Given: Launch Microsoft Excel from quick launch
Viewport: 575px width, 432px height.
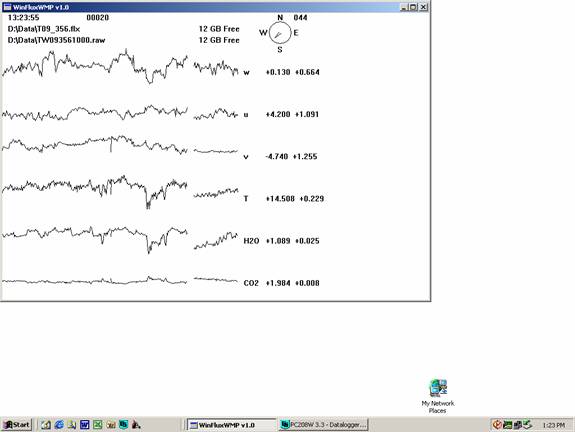Looking at the screenshot, I should coord(98,425).
